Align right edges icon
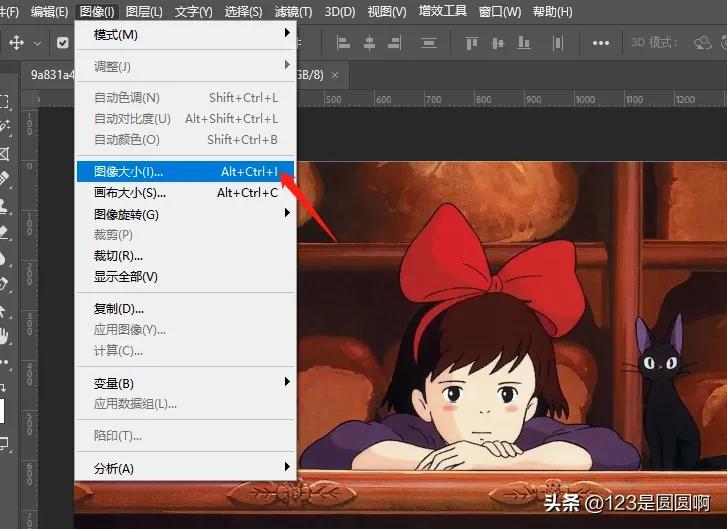The image size is (727, 529). pyautogui.click(x=395, y=43)
